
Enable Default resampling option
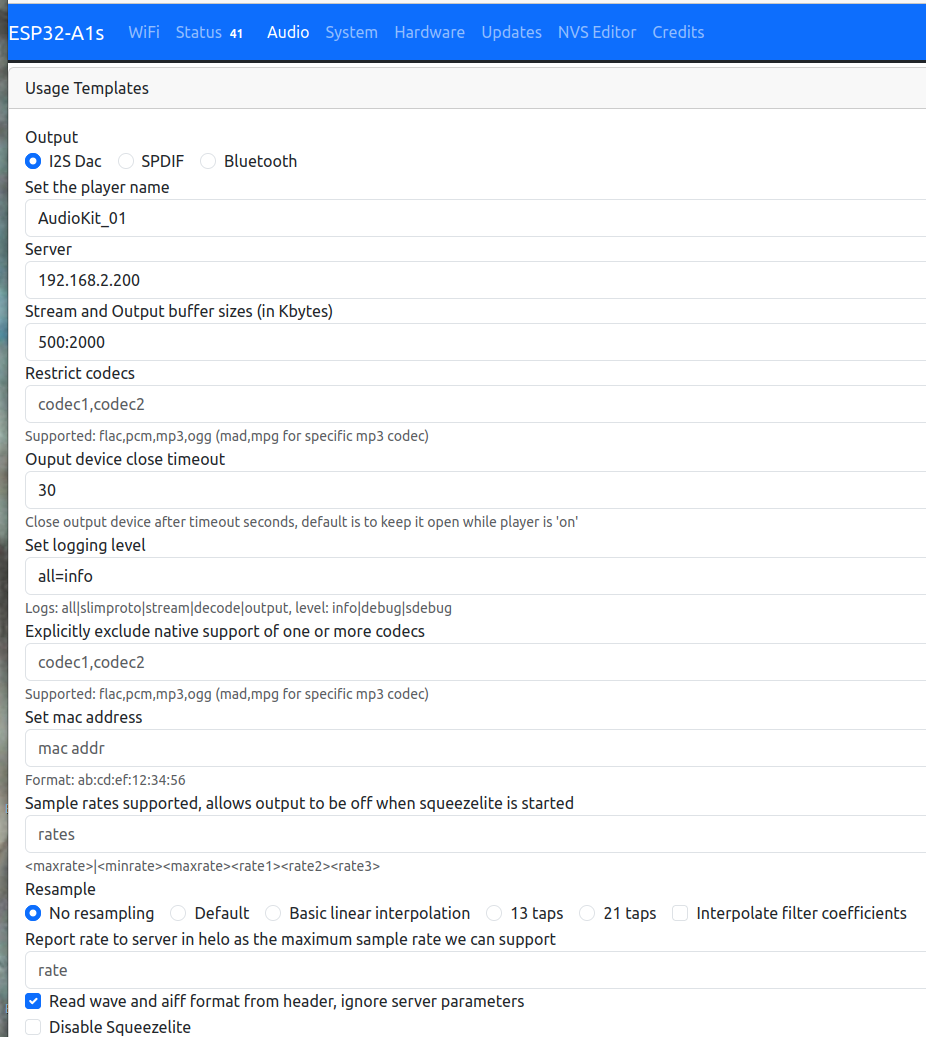179,913
